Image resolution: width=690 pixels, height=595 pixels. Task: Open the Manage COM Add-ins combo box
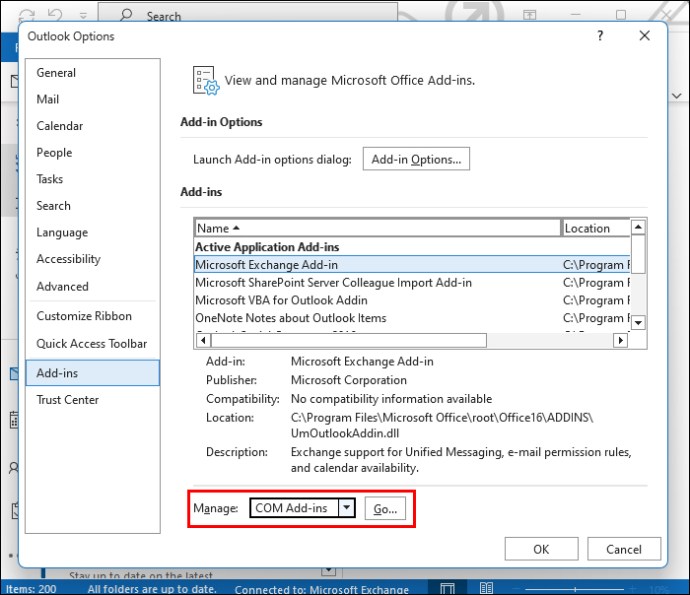pyautogui.click(x=302, y=508)
